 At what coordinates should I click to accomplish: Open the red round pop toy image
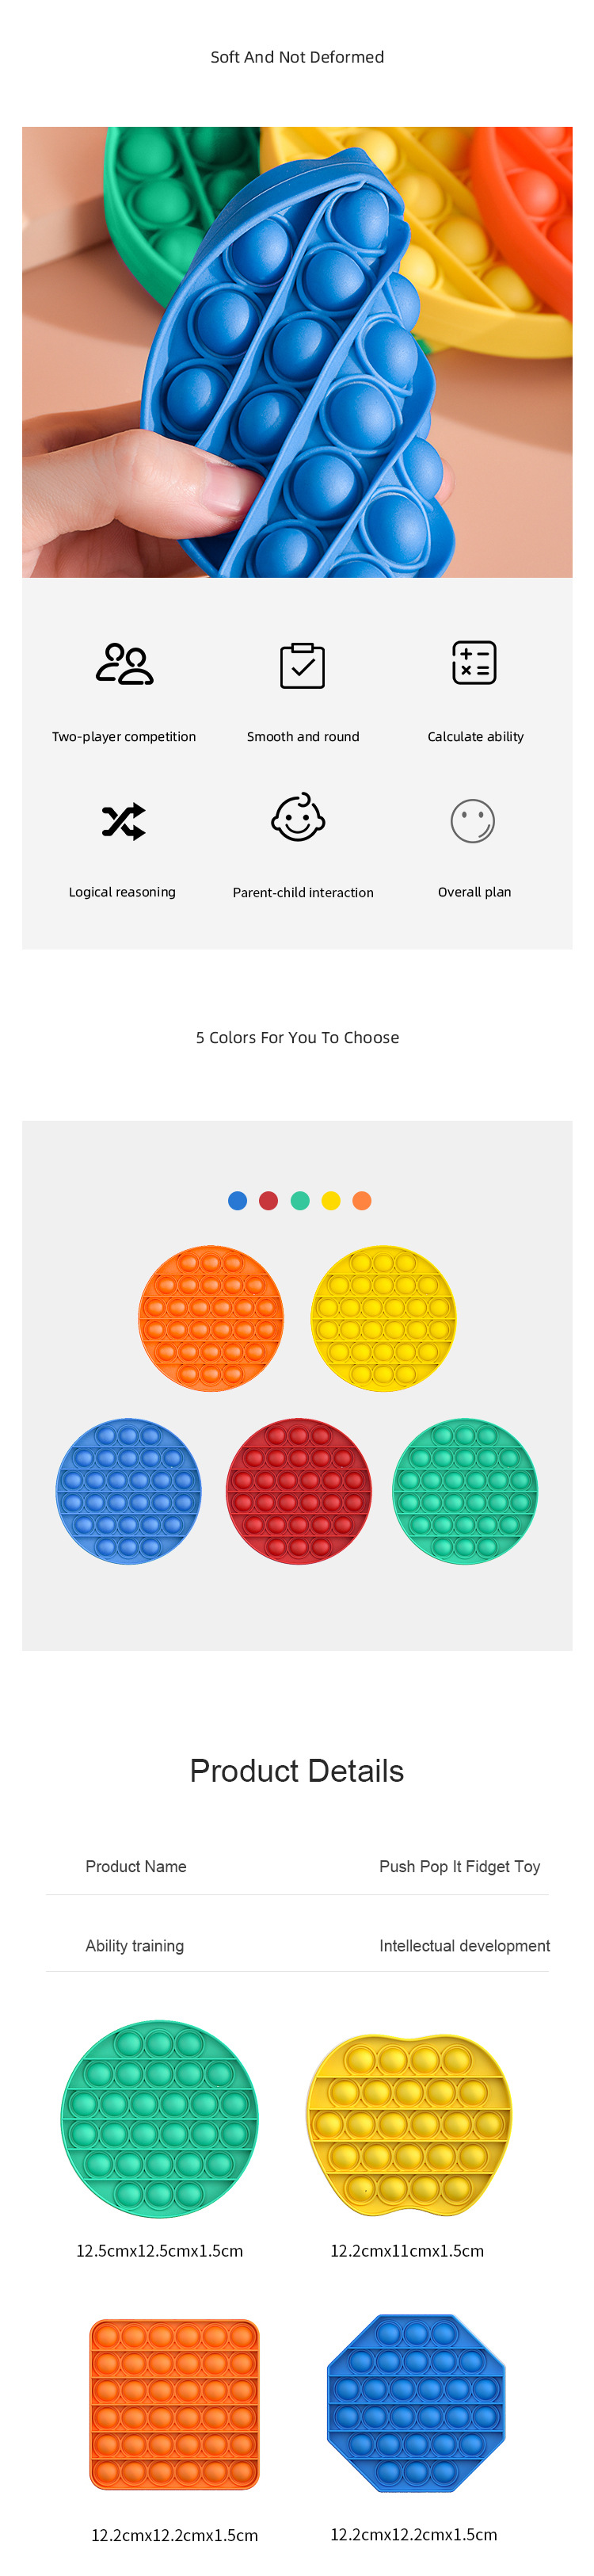tap(299, 1490)
